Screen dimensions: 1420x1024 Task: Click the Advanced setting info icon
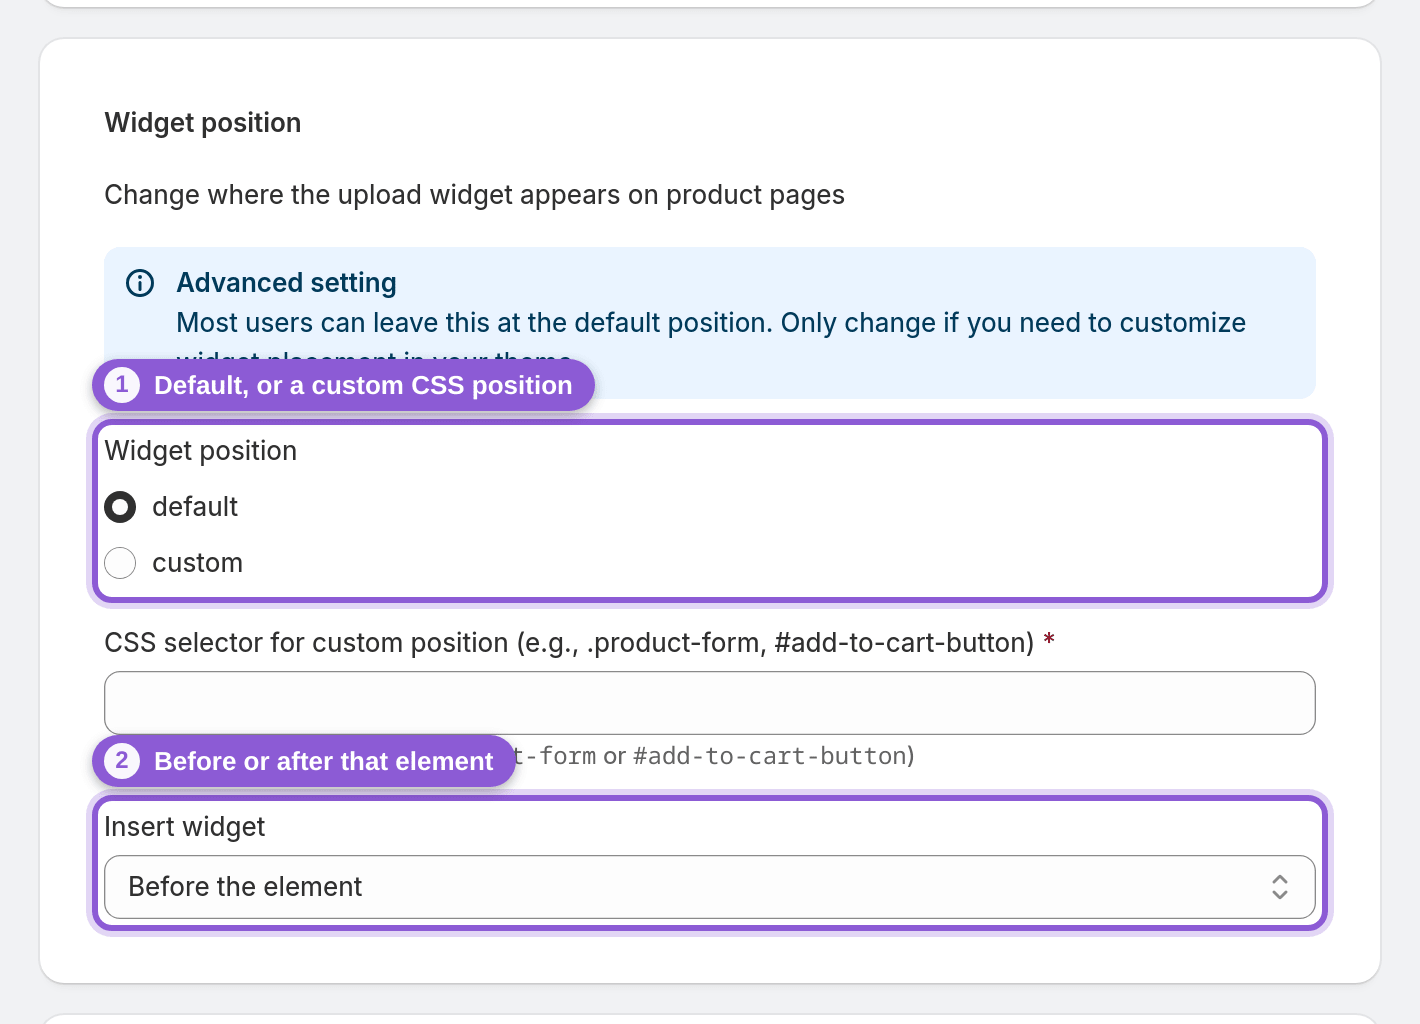point(140,283)
